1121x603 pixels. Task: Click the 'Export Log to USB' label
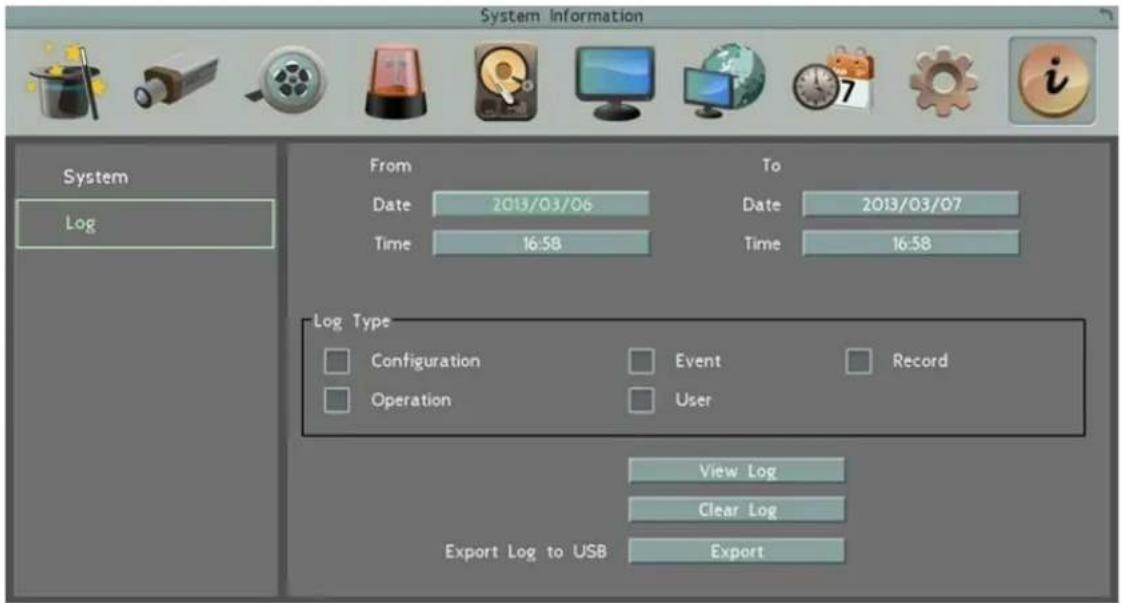525,552
